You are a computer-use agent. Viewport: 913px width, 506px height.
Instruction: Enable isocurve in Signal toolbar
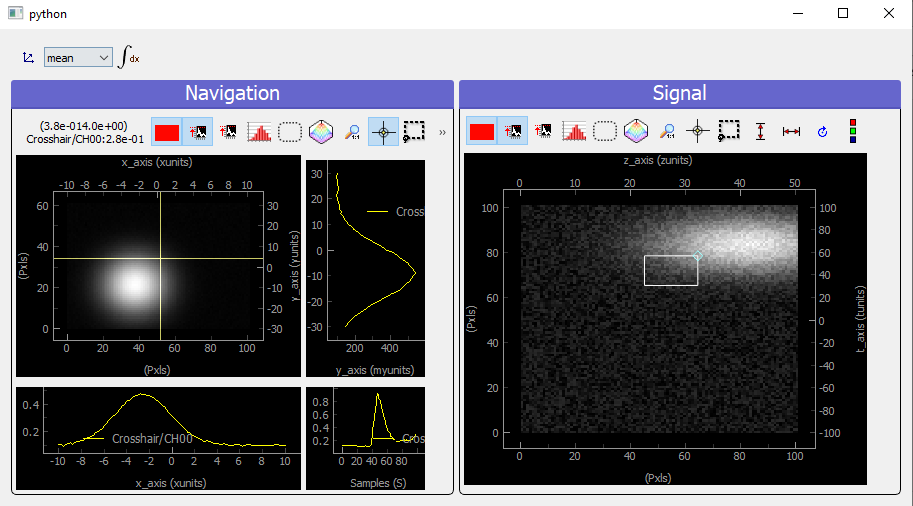[x=636, y=131]
